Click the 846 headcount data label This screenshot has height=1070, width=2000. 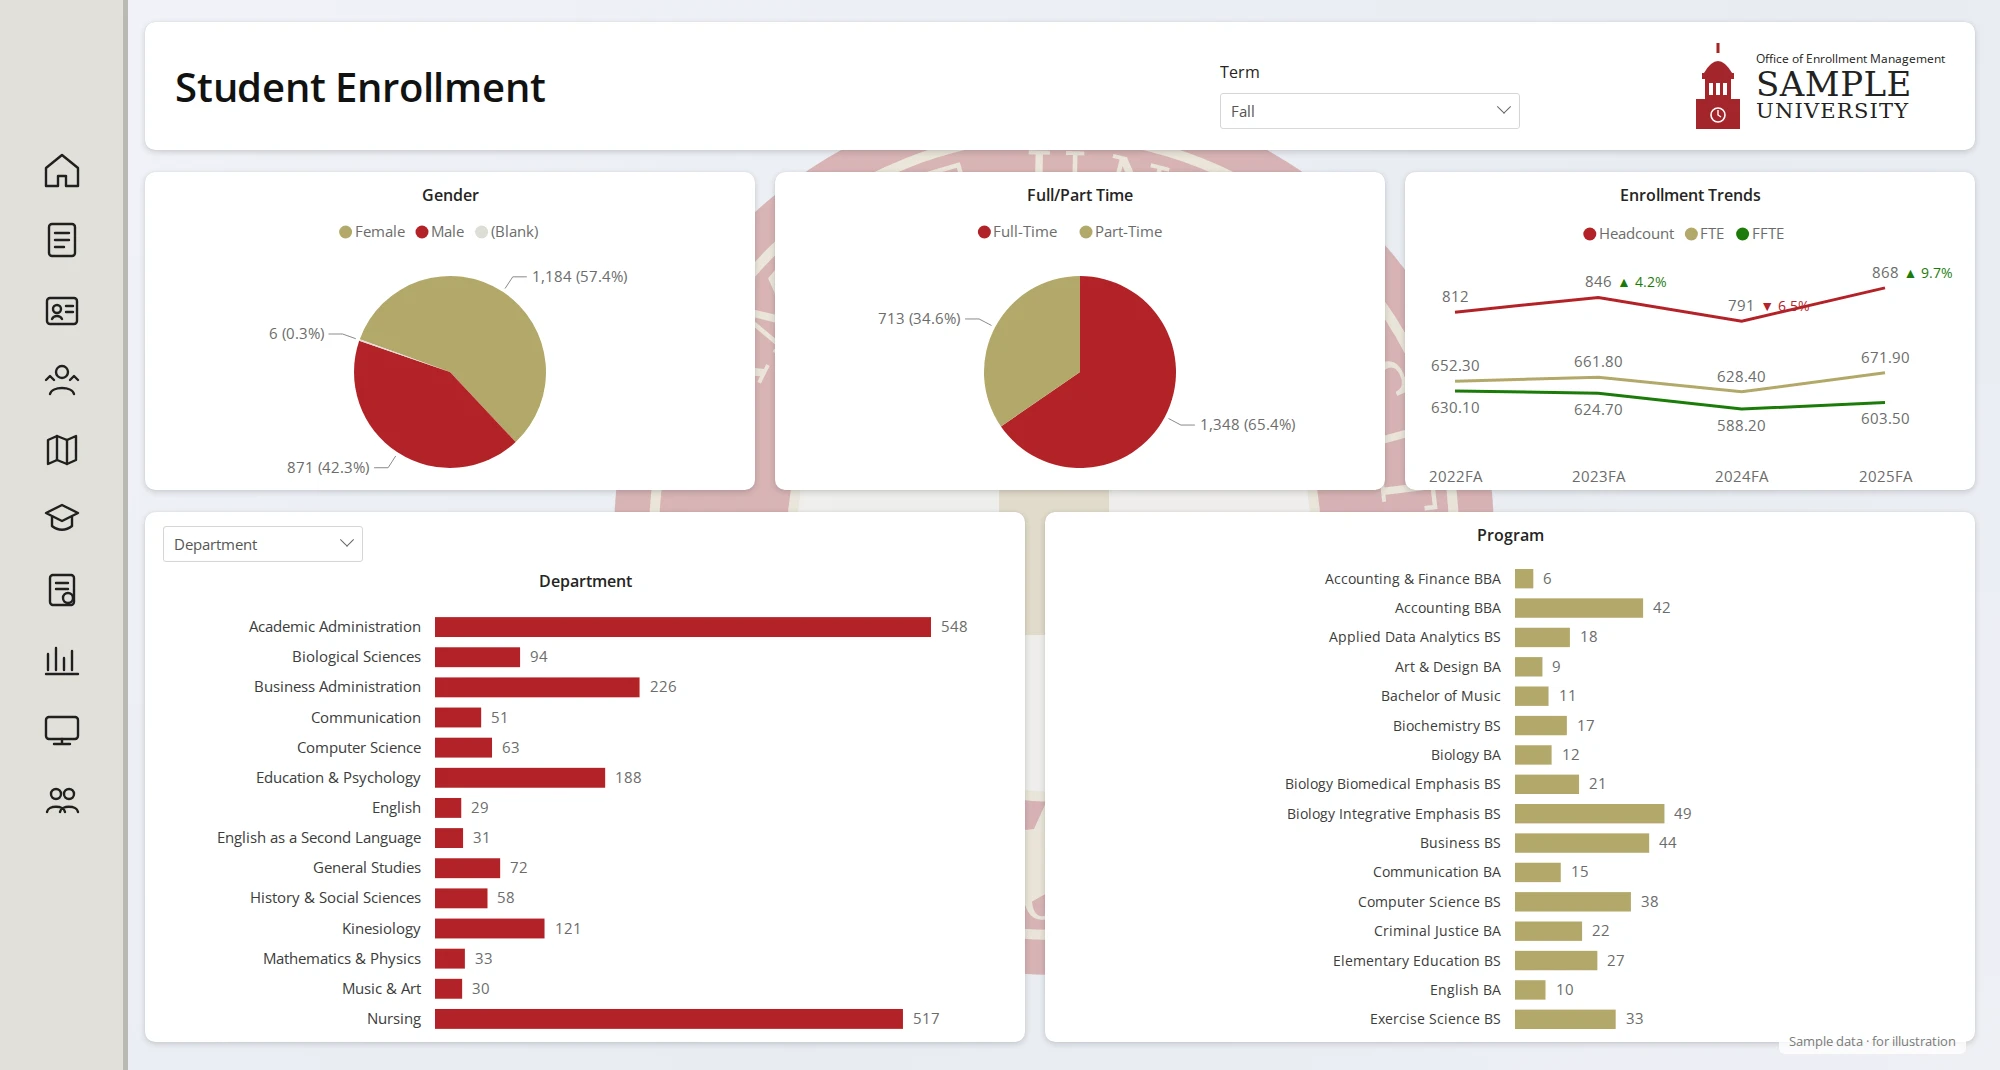1598,282
